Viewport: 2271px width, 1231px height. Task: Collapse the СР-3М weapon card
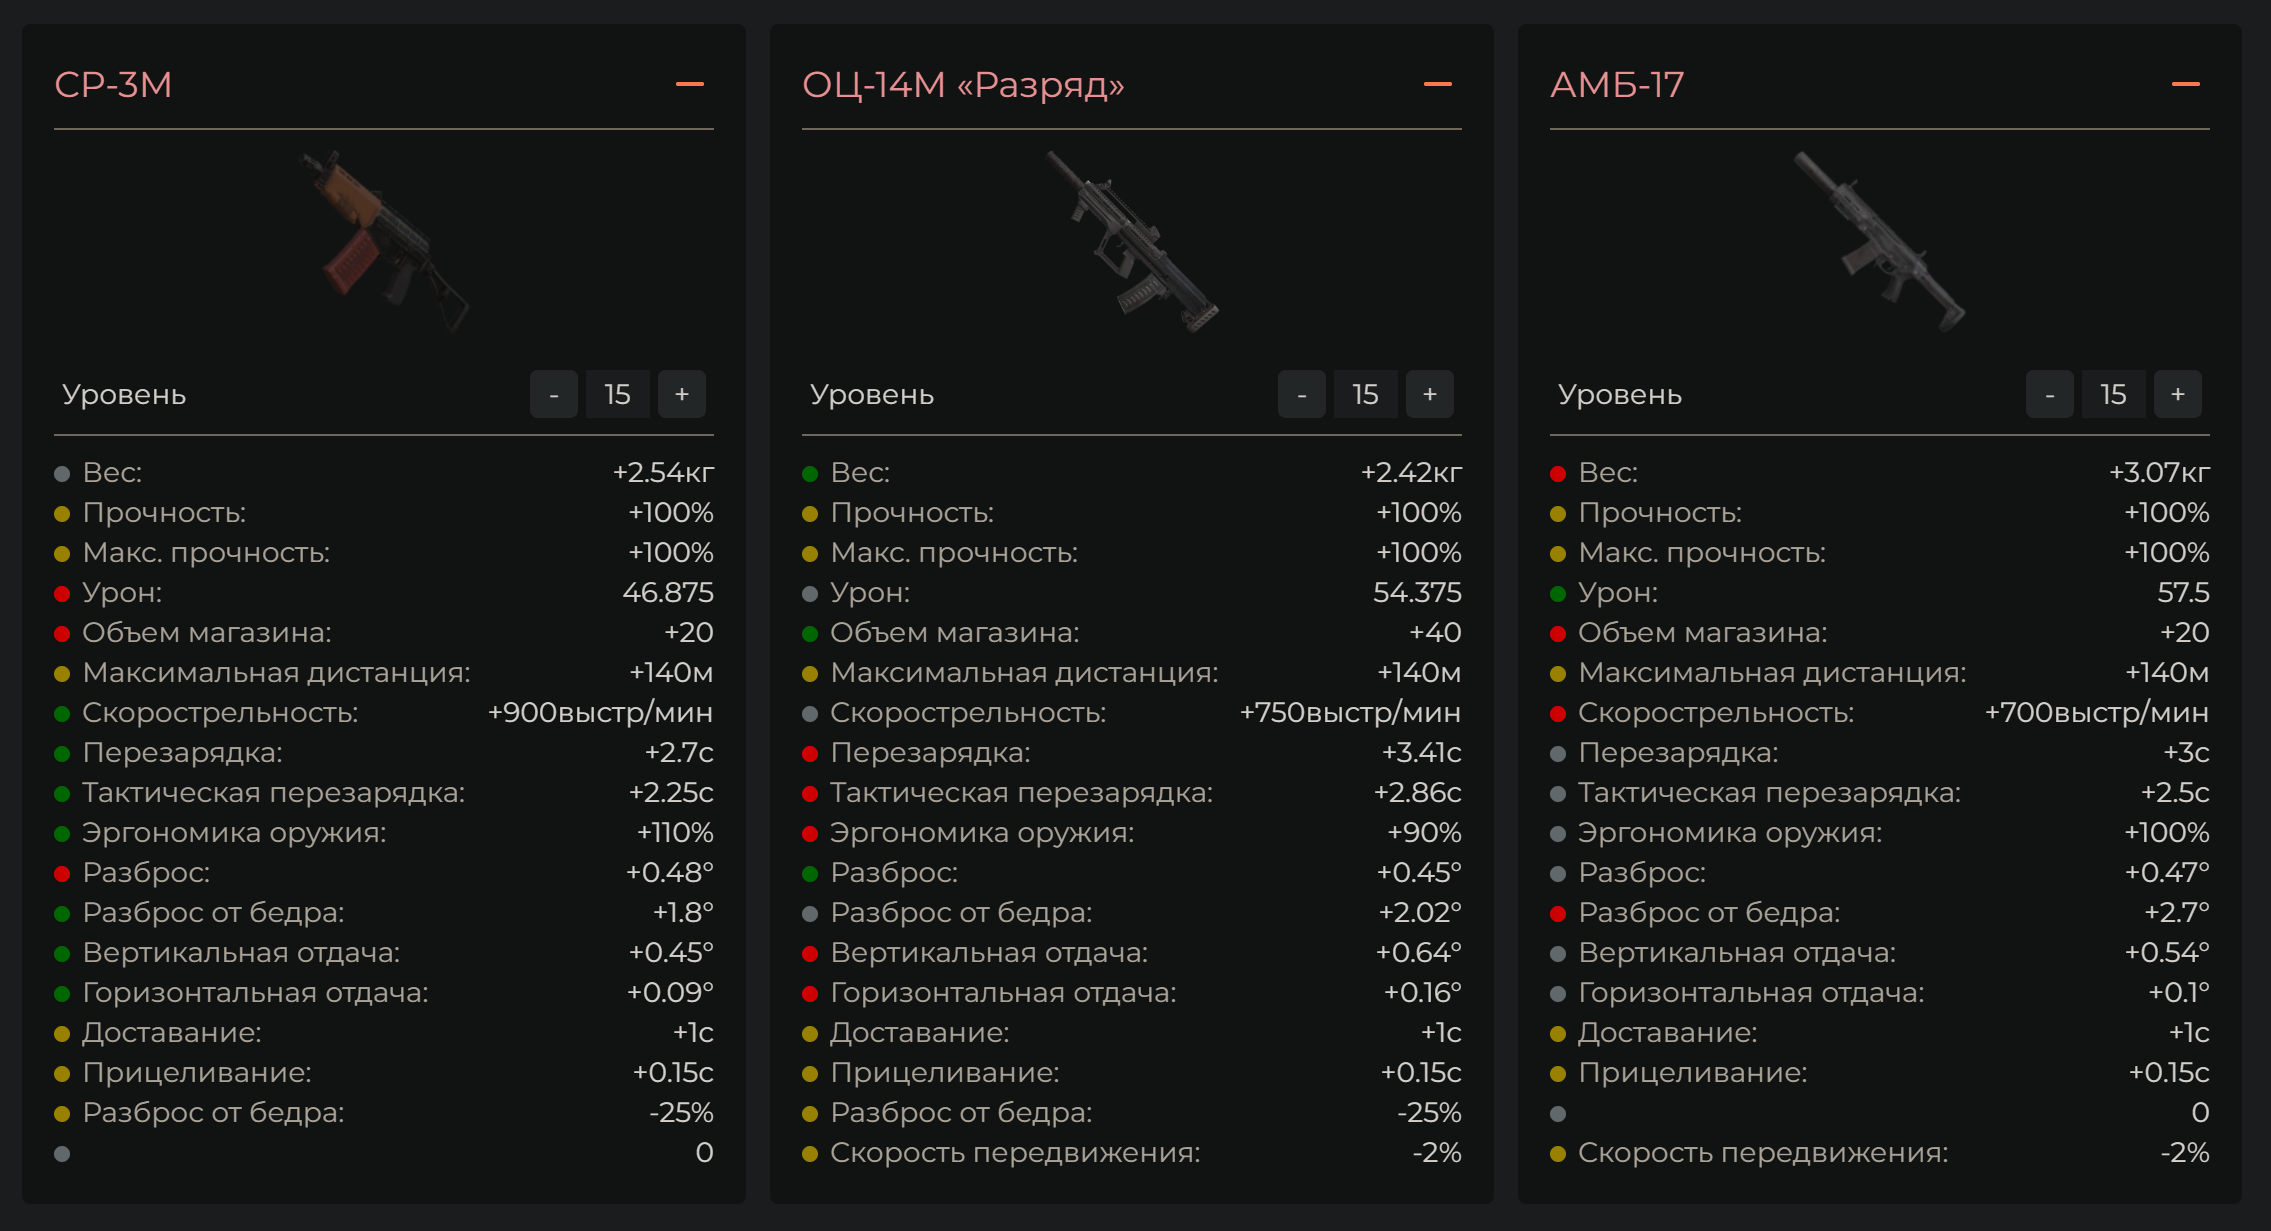click(690, 85)
